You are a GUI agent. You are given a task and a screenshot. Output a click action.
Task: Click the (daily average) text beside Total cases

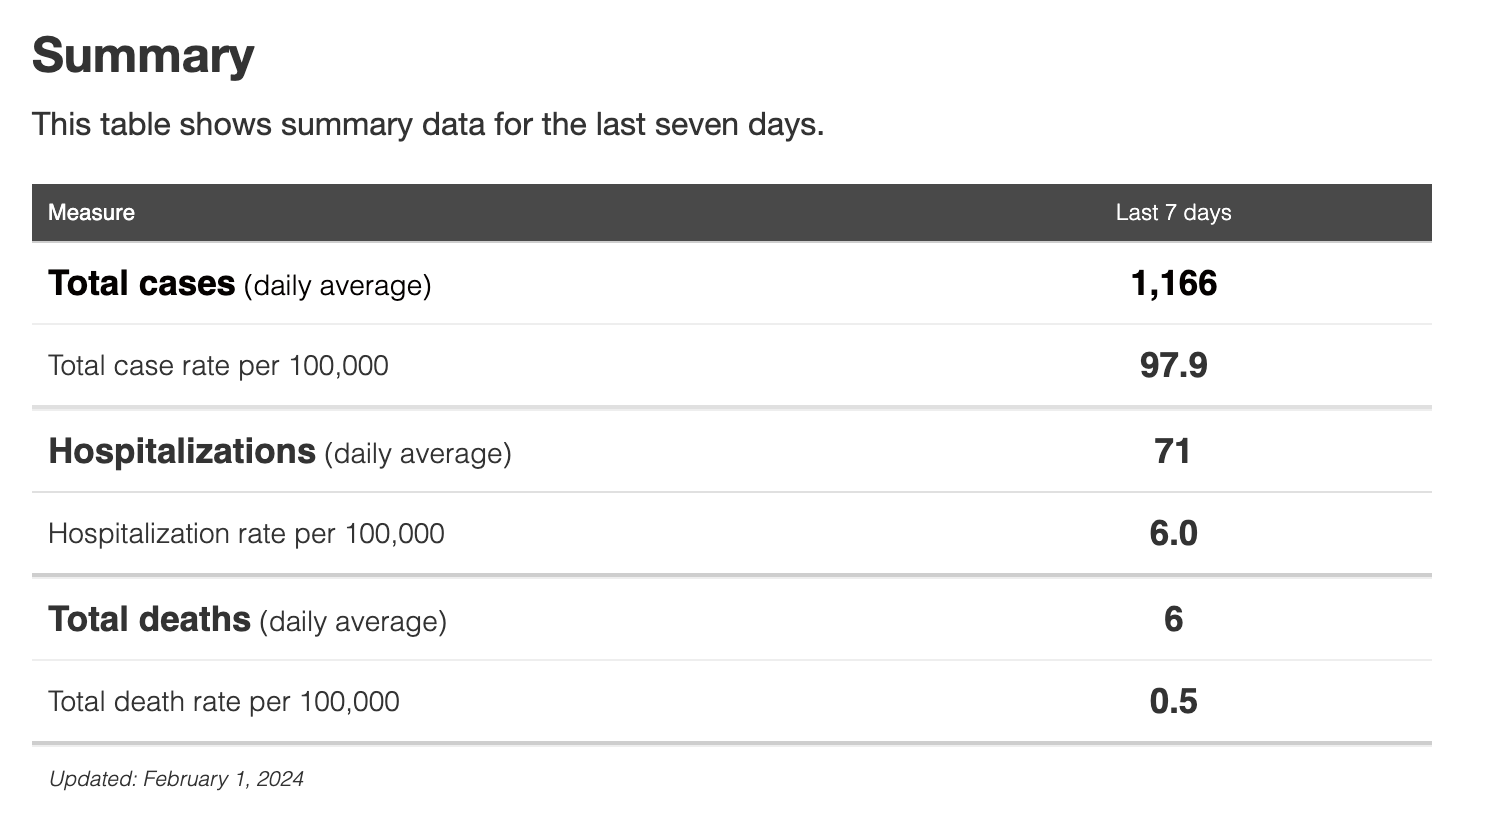pos(337,286)
